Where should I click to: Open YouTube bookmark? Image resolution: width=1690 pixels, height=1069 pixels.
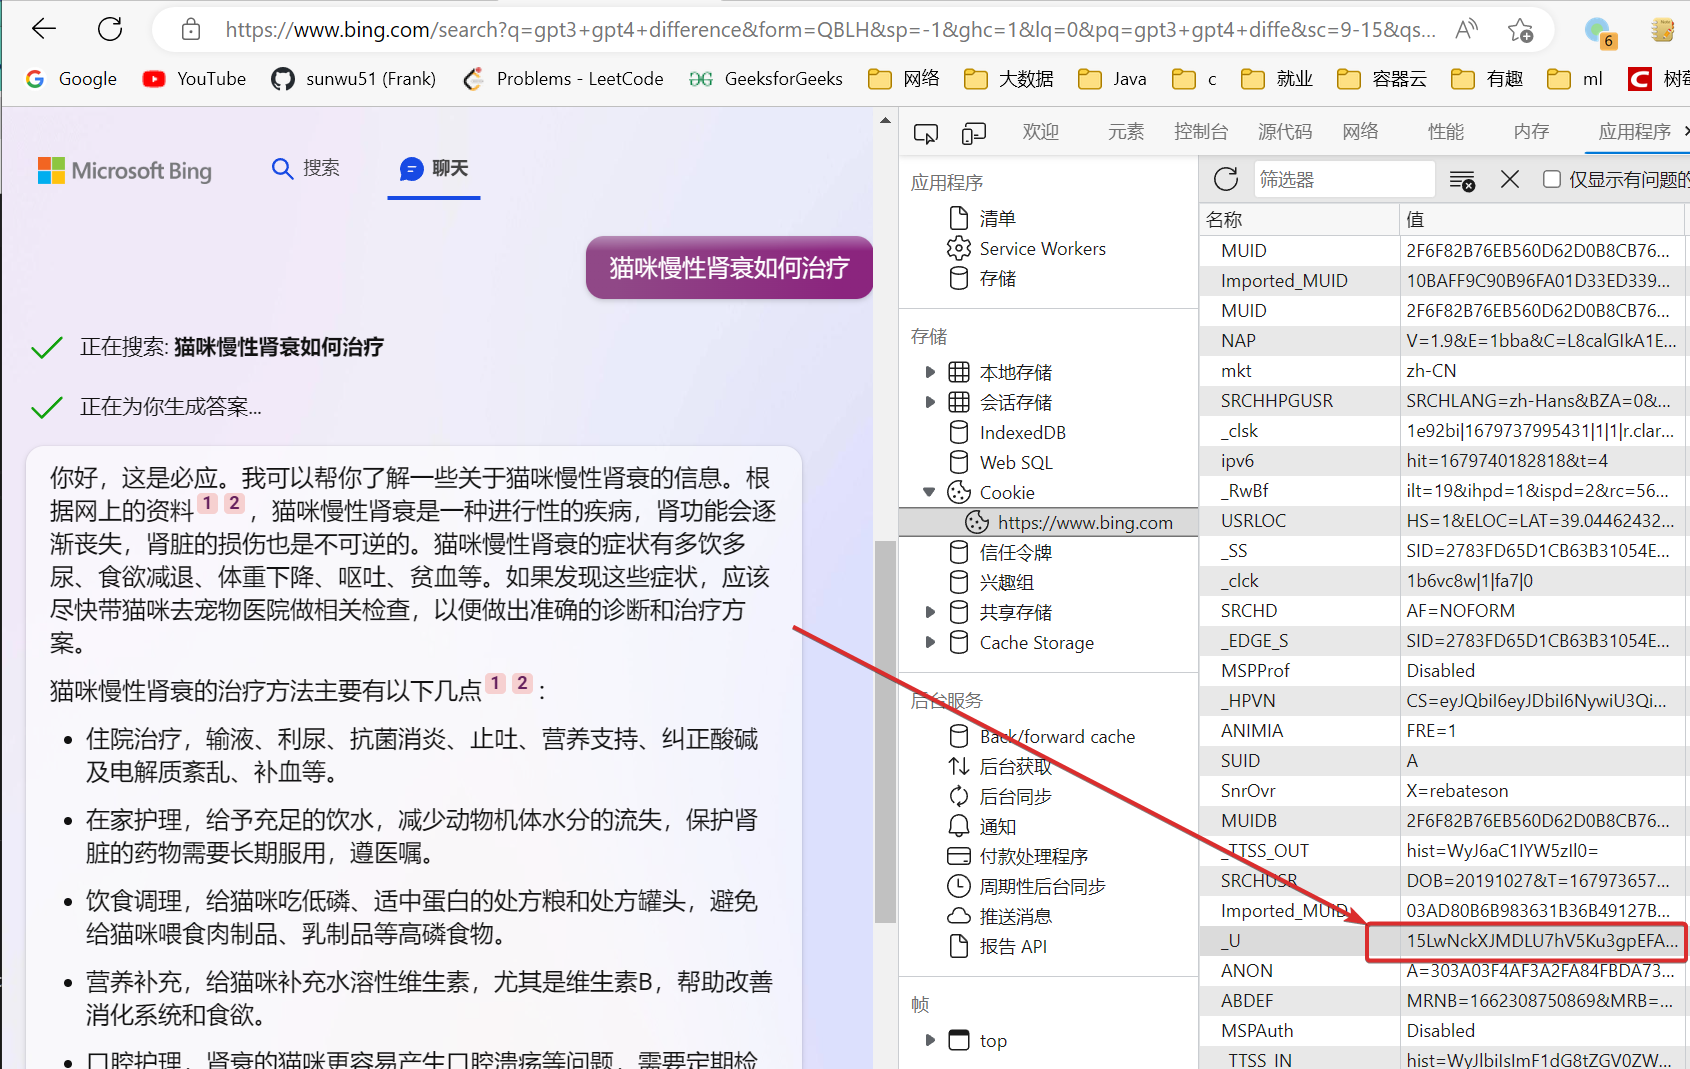[x=195, y=79]
